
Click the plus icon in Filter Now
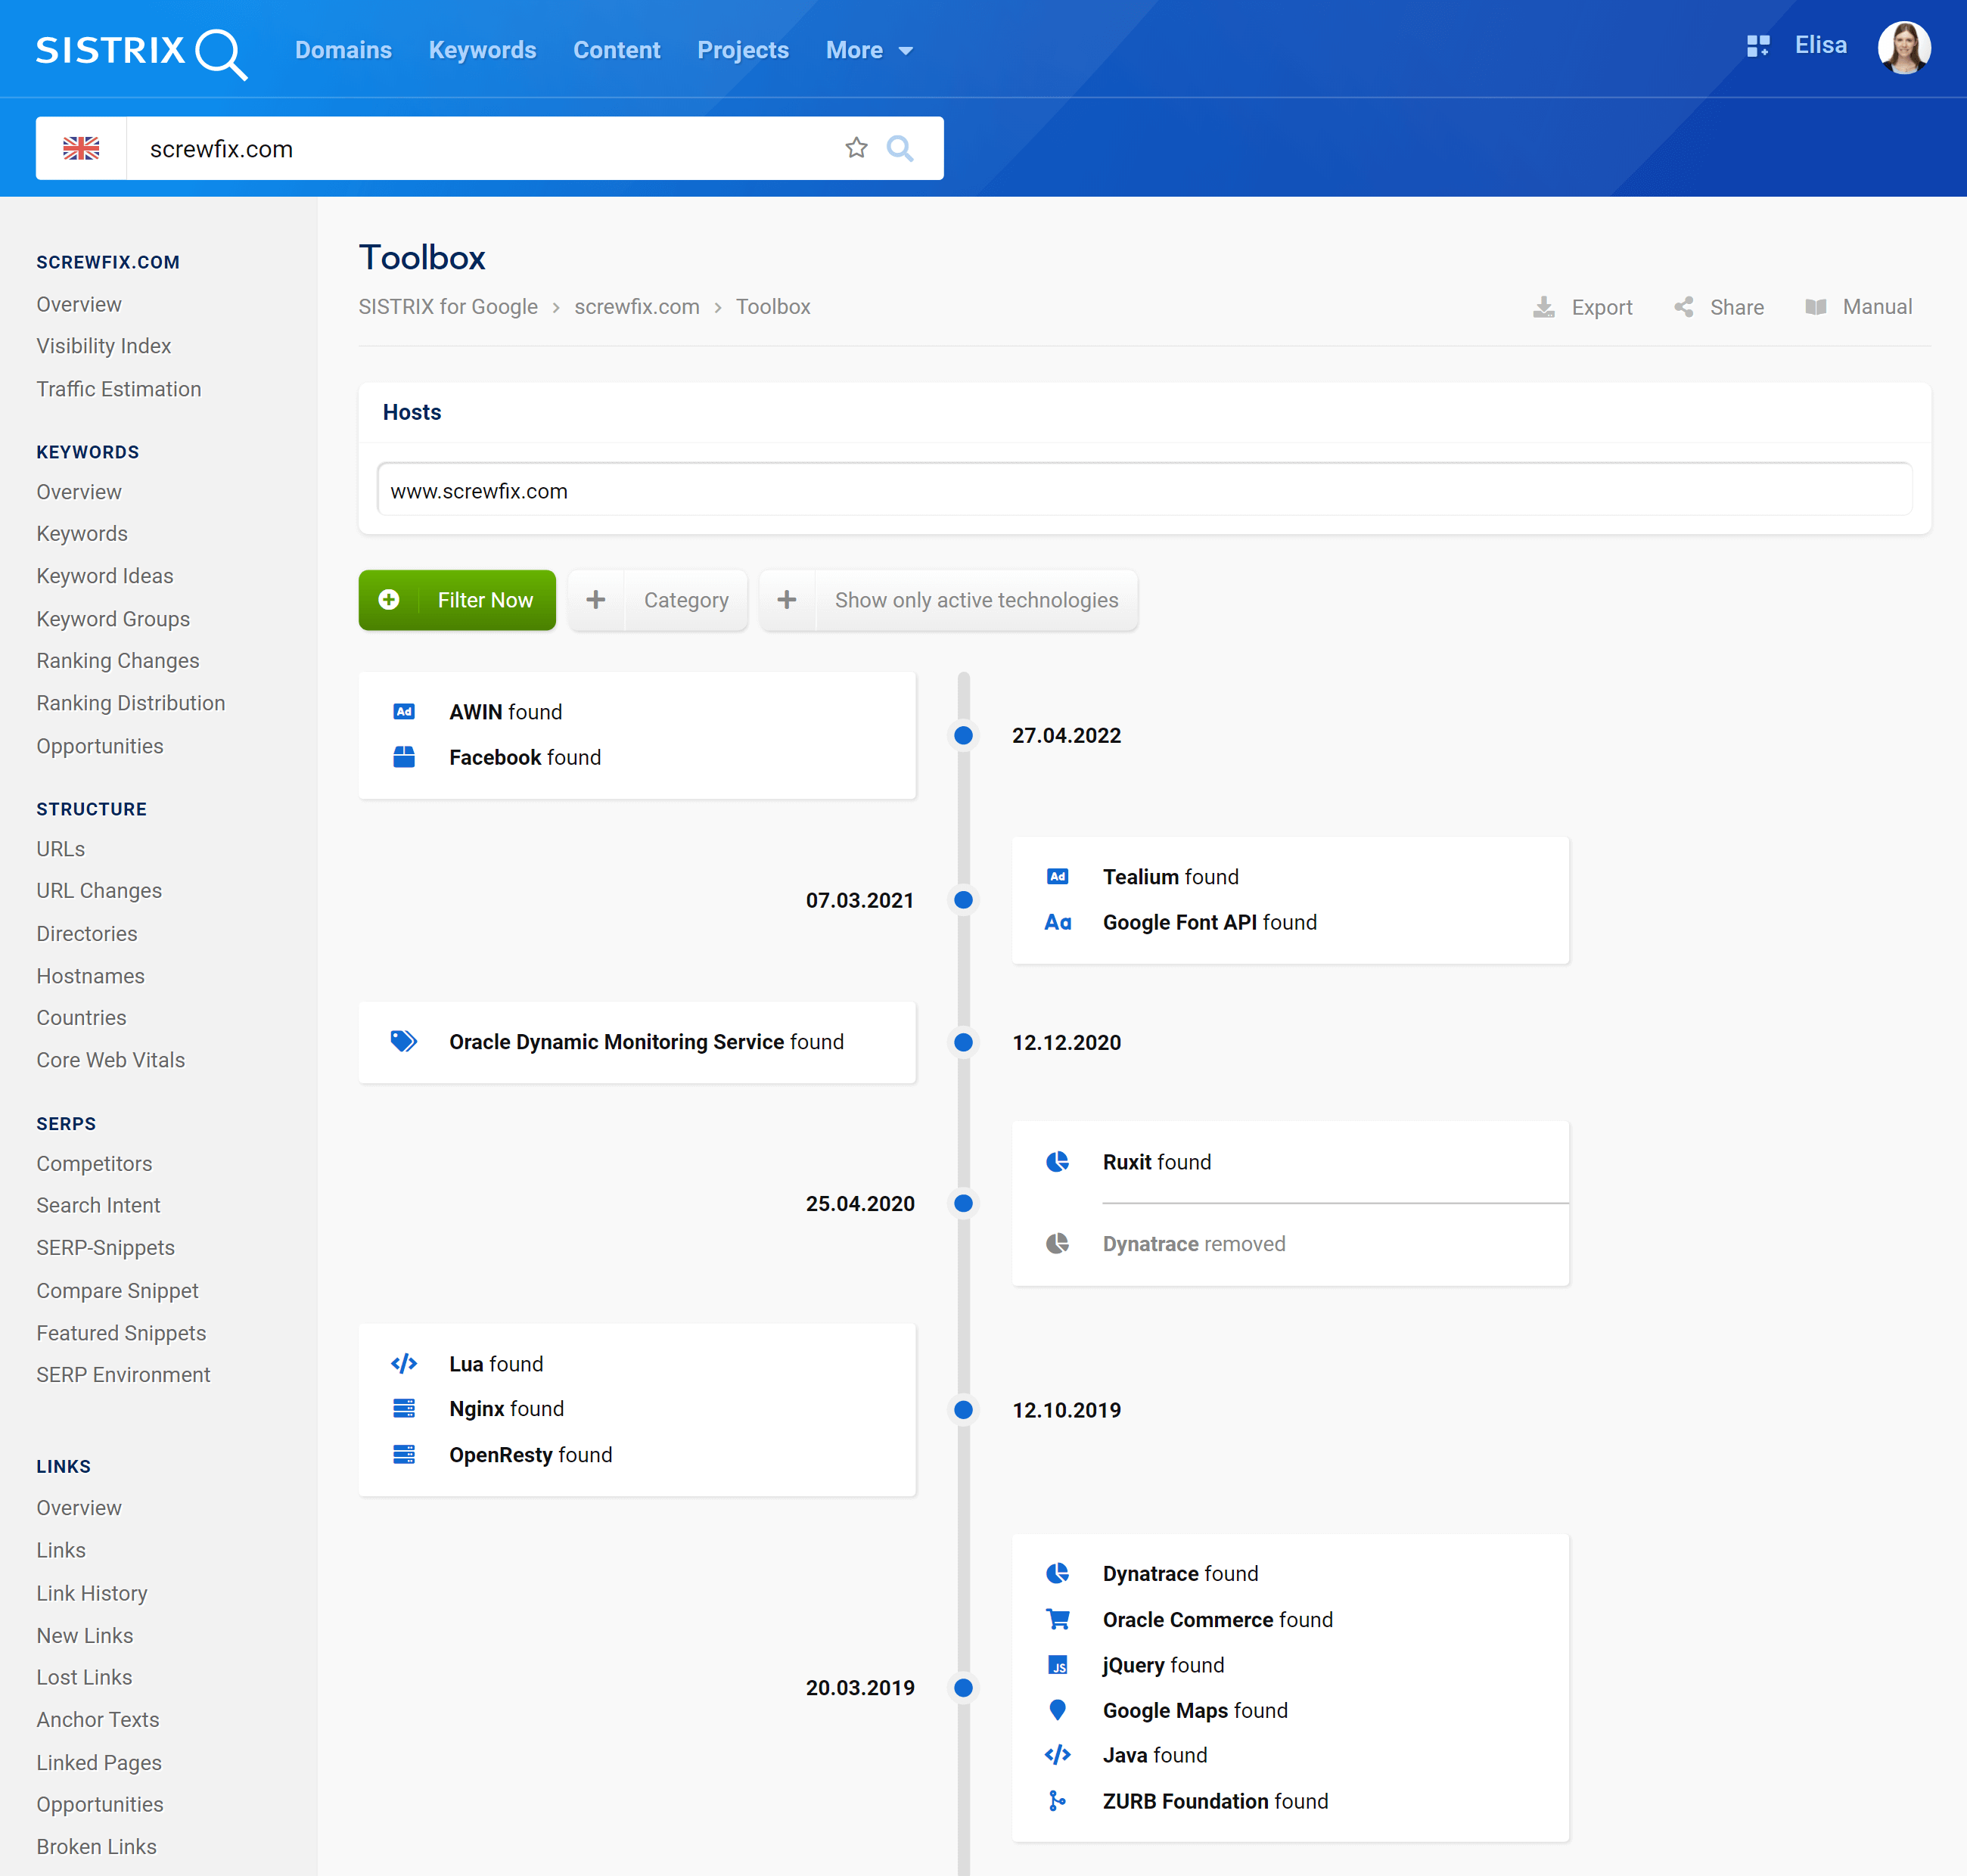tap(389, 599)
